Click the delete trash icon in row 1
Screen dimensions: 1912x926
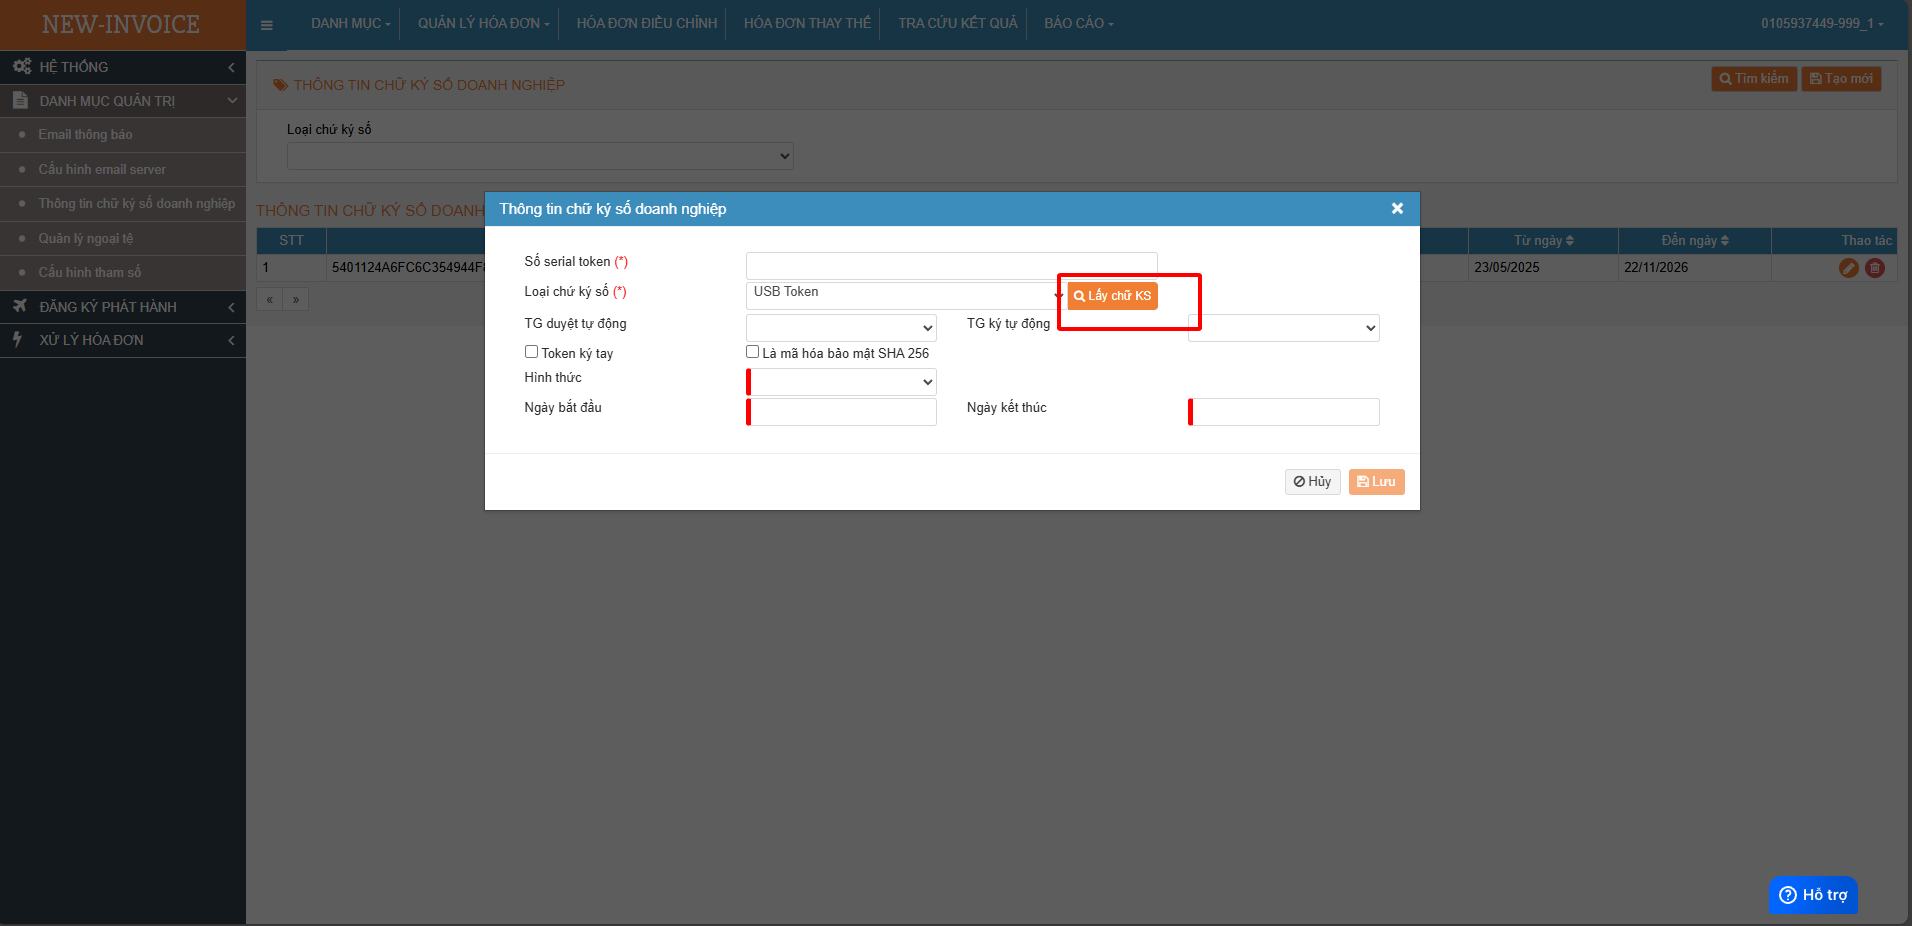click(x=1875, y=268)
